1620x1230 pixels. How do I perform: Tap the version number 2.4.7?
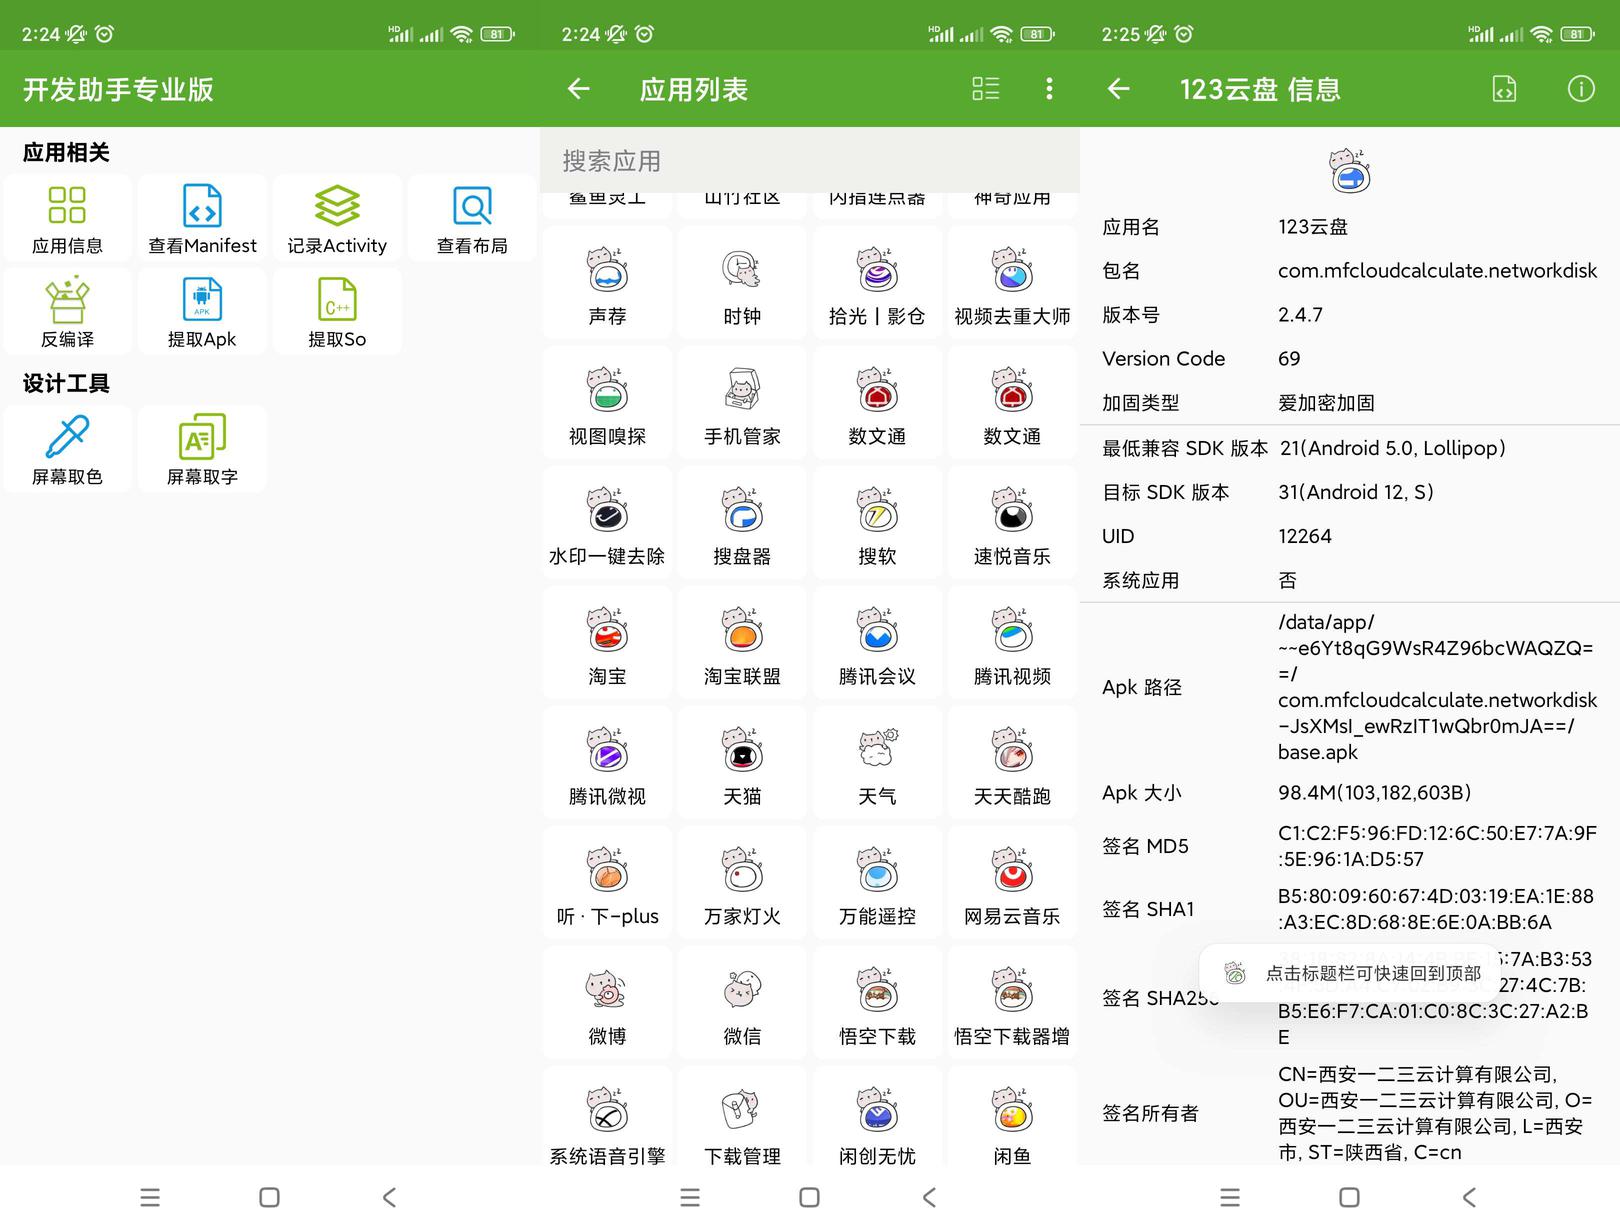(x=1300, y=315)
